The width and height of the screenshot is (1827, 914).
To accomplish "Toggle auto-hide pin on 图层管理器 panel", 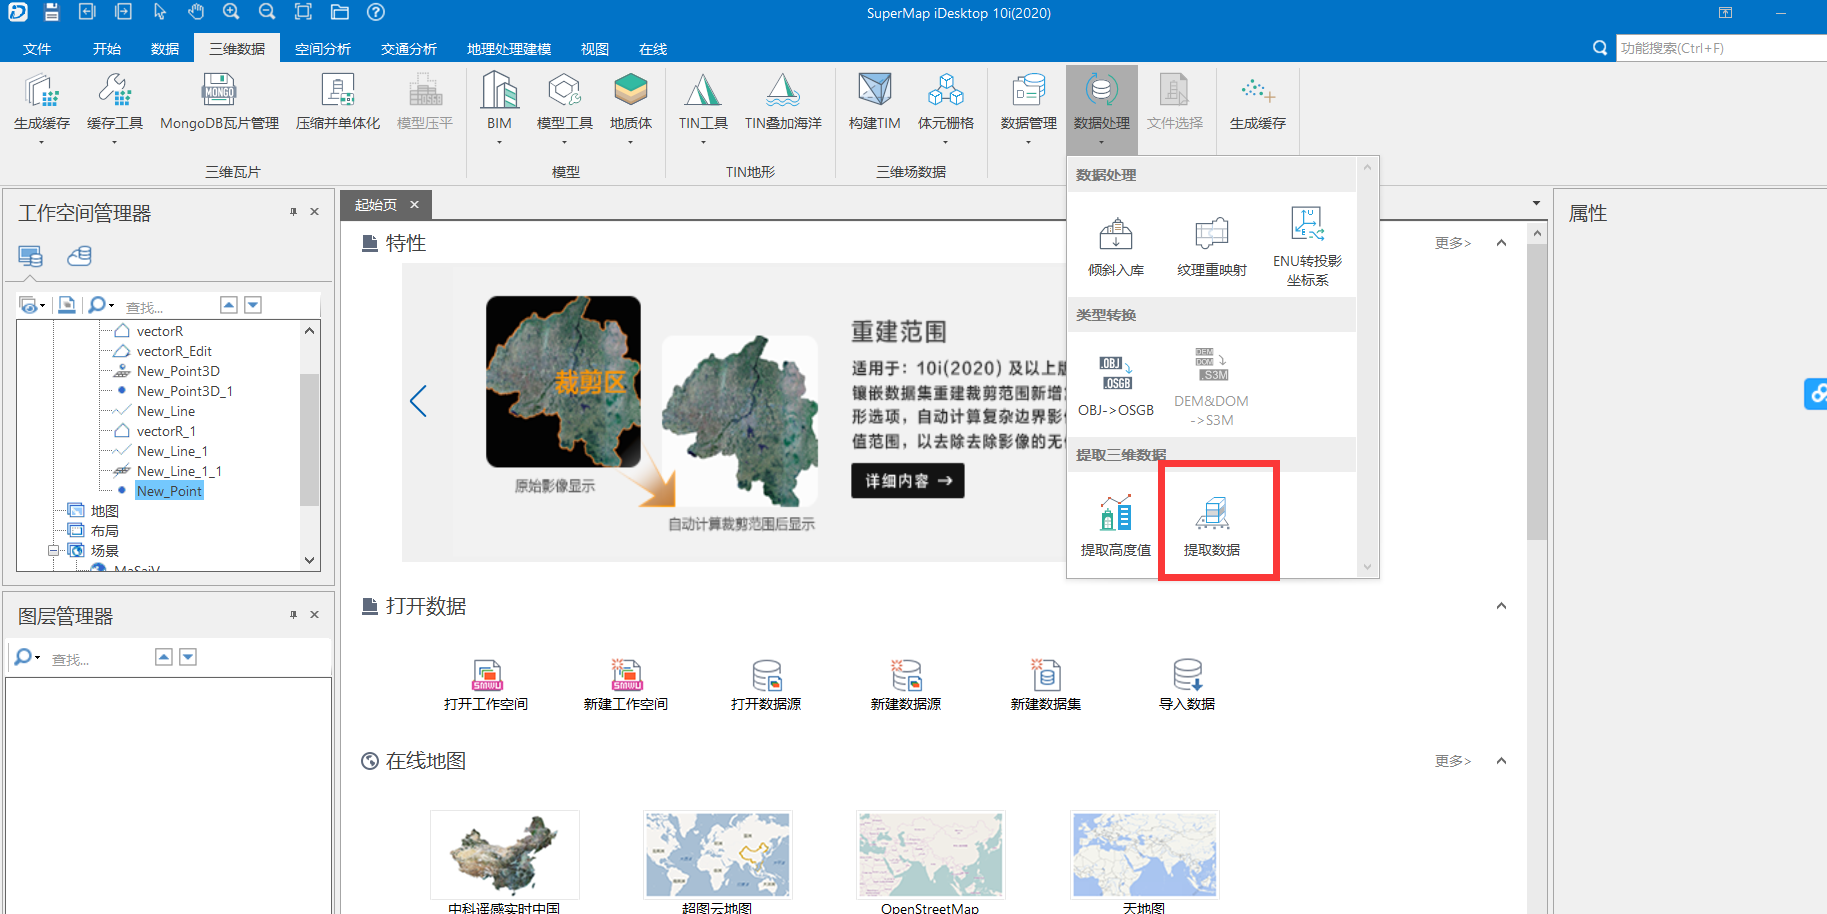I will (293, 614).
